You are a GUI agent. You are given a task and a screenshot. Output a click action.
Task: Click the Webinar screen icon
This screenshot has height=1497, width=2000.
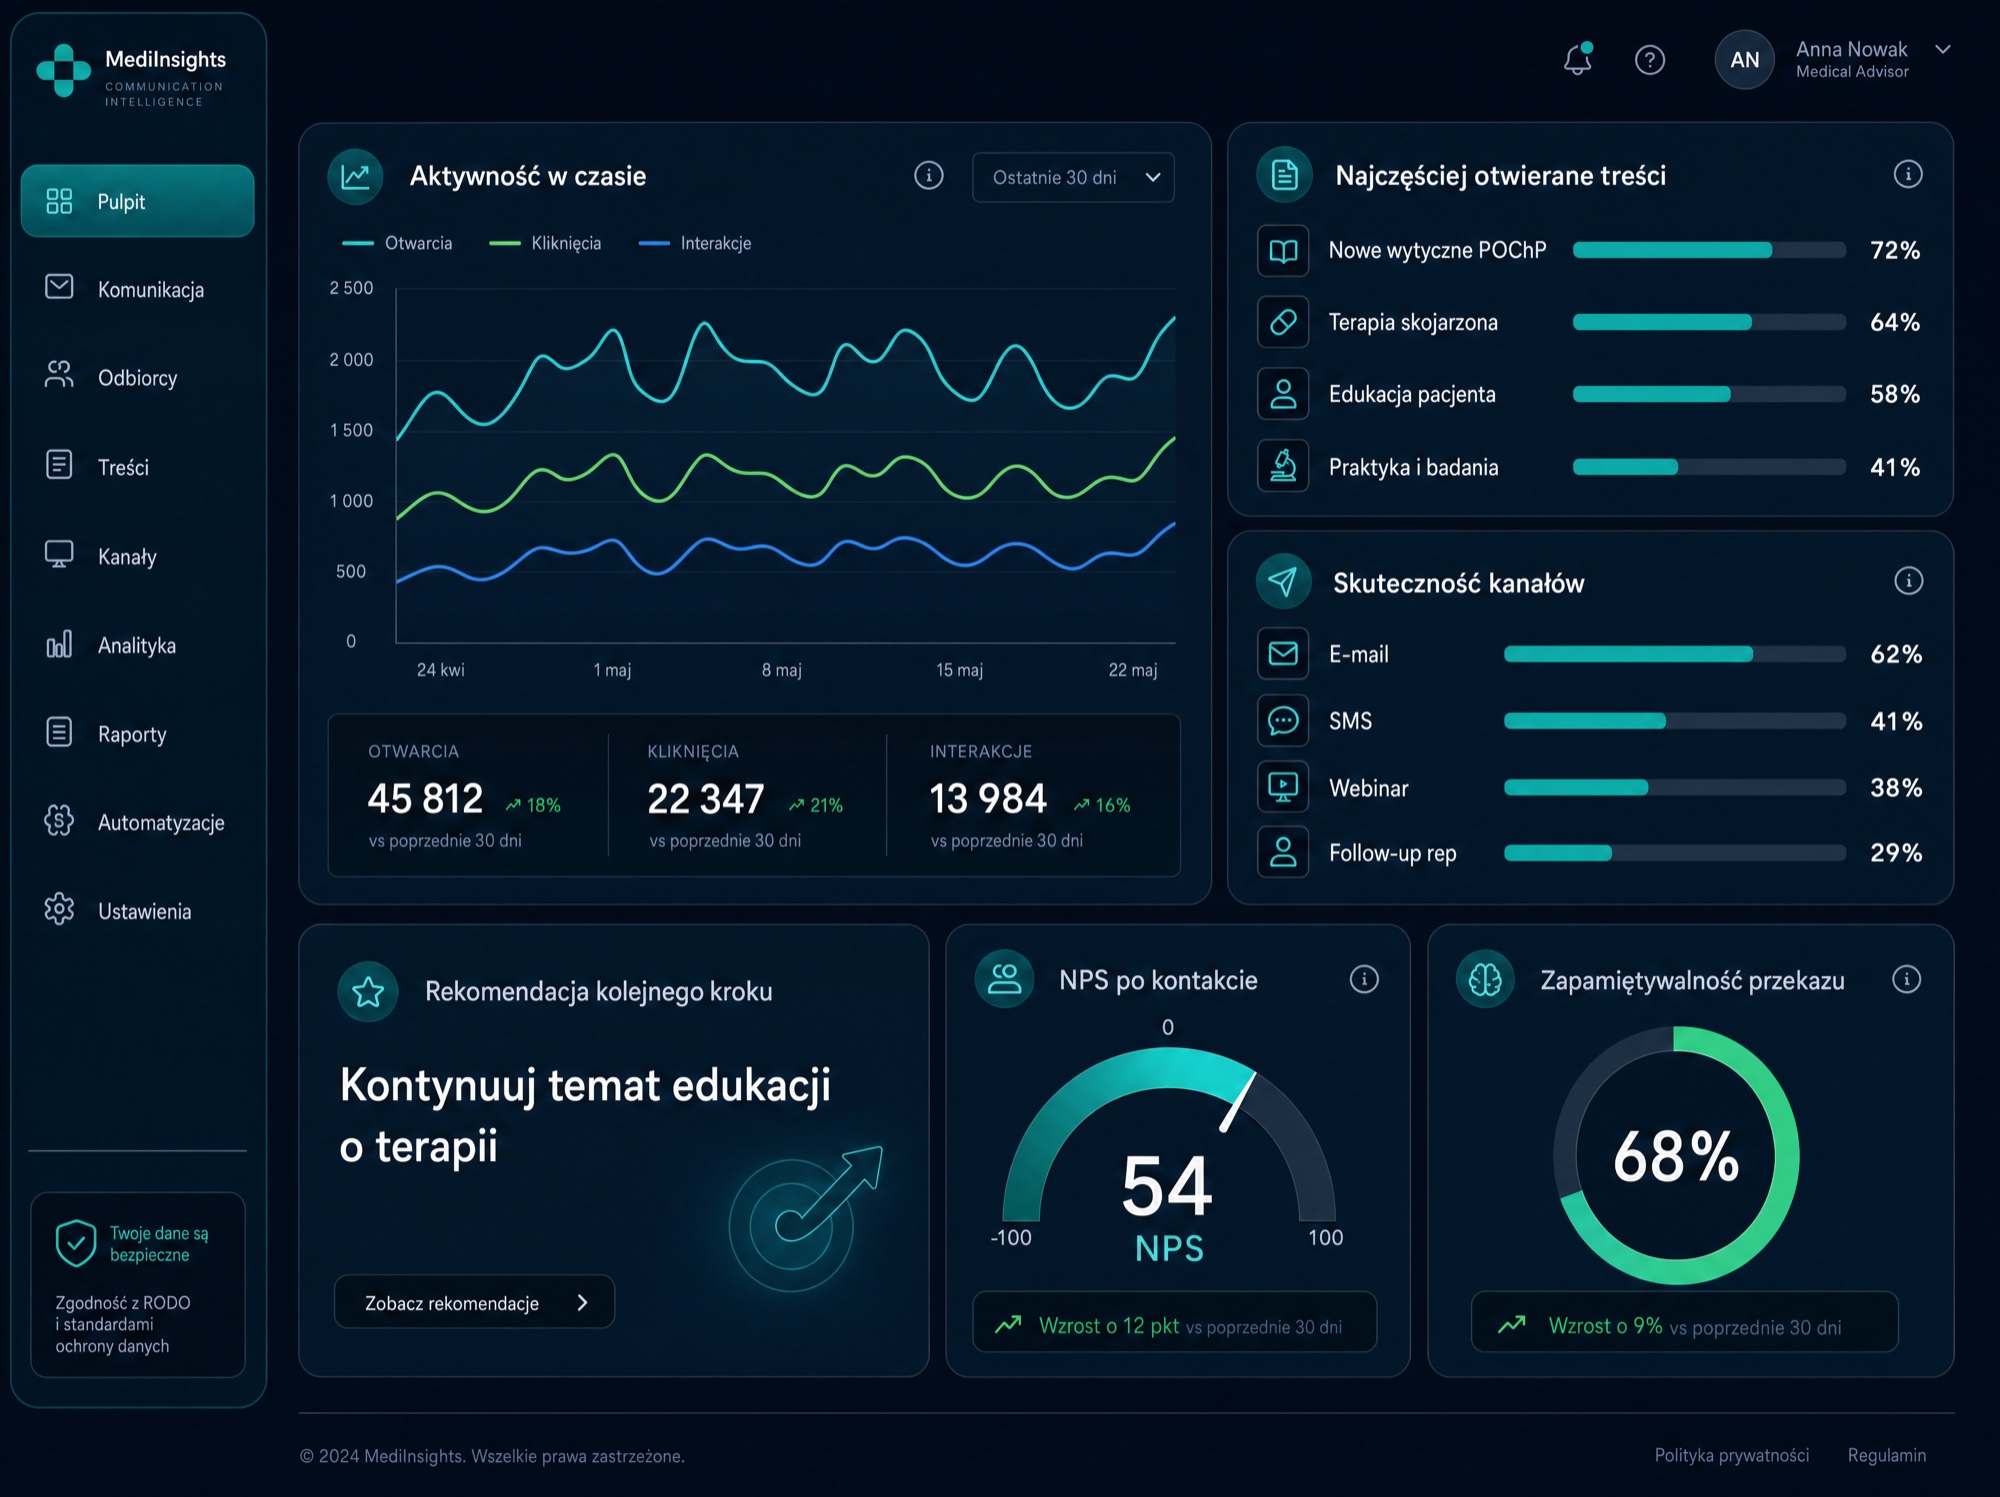(x=1283, y=787)
